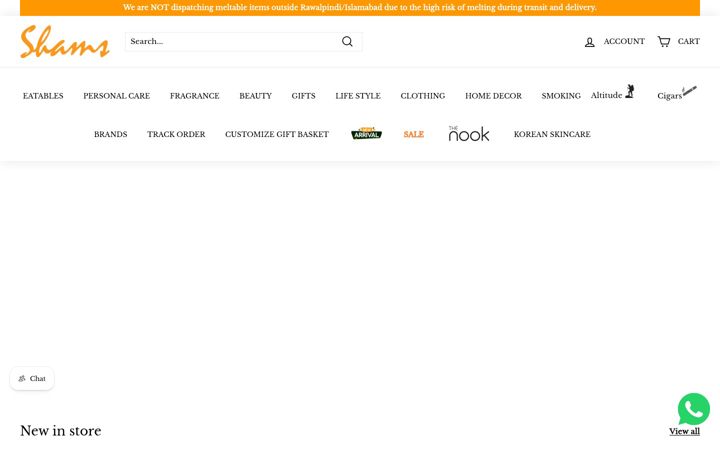Click View all for New in store
The height and width of the screenshot is (450, 720).
[684, 431]
